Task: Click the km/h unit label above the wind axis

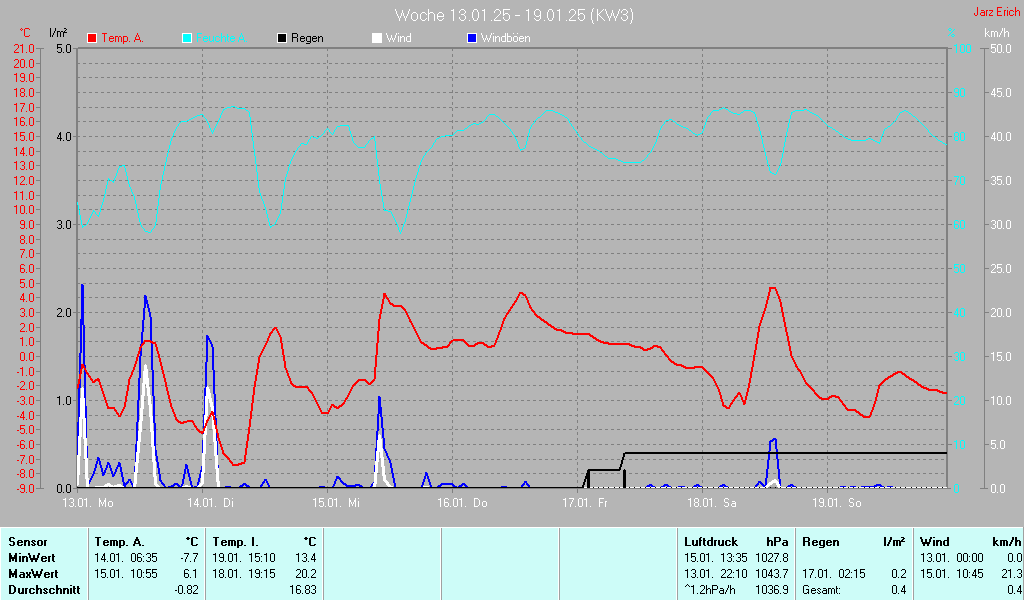Action: click(997, 33)
